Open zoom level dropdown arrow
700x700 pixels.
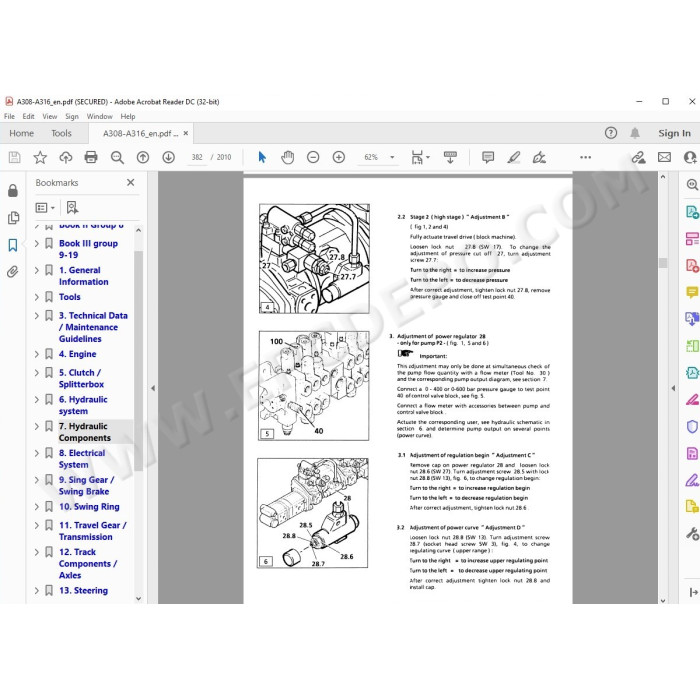pos(392,157)
